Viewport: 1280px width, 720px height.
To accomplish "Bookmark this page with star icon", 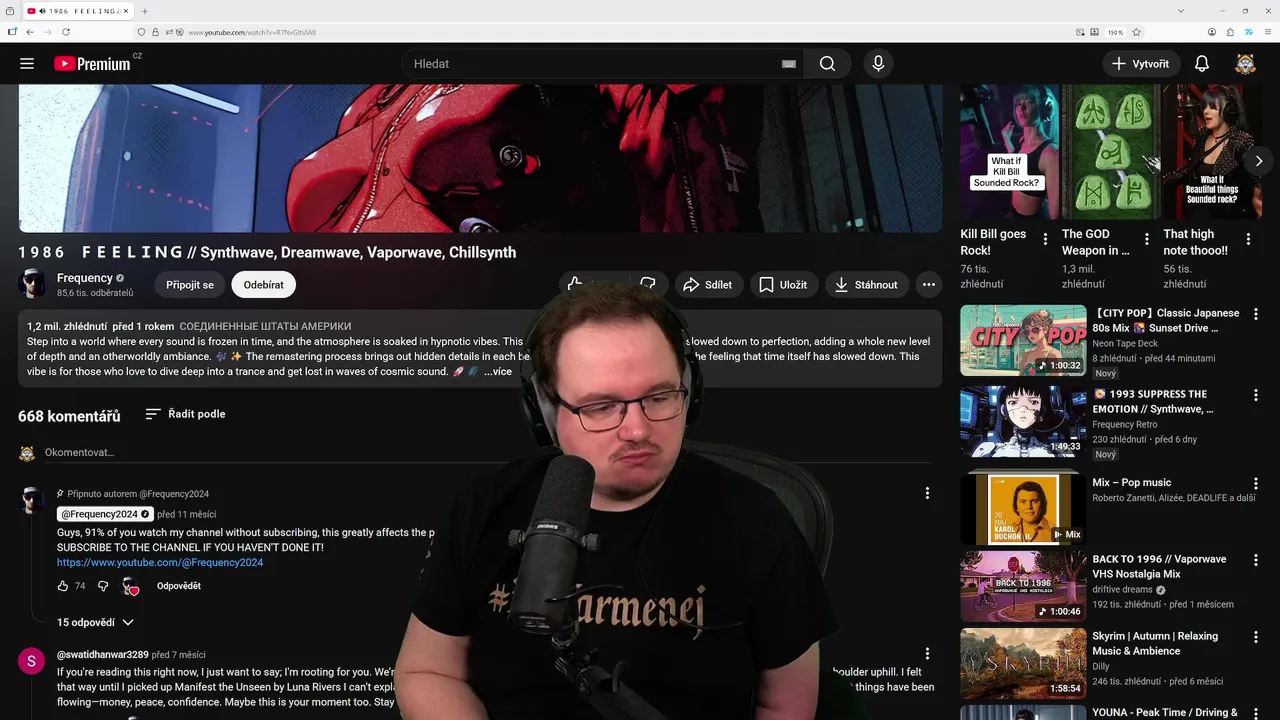I will pyautogui.click(x=1136, y=32).
